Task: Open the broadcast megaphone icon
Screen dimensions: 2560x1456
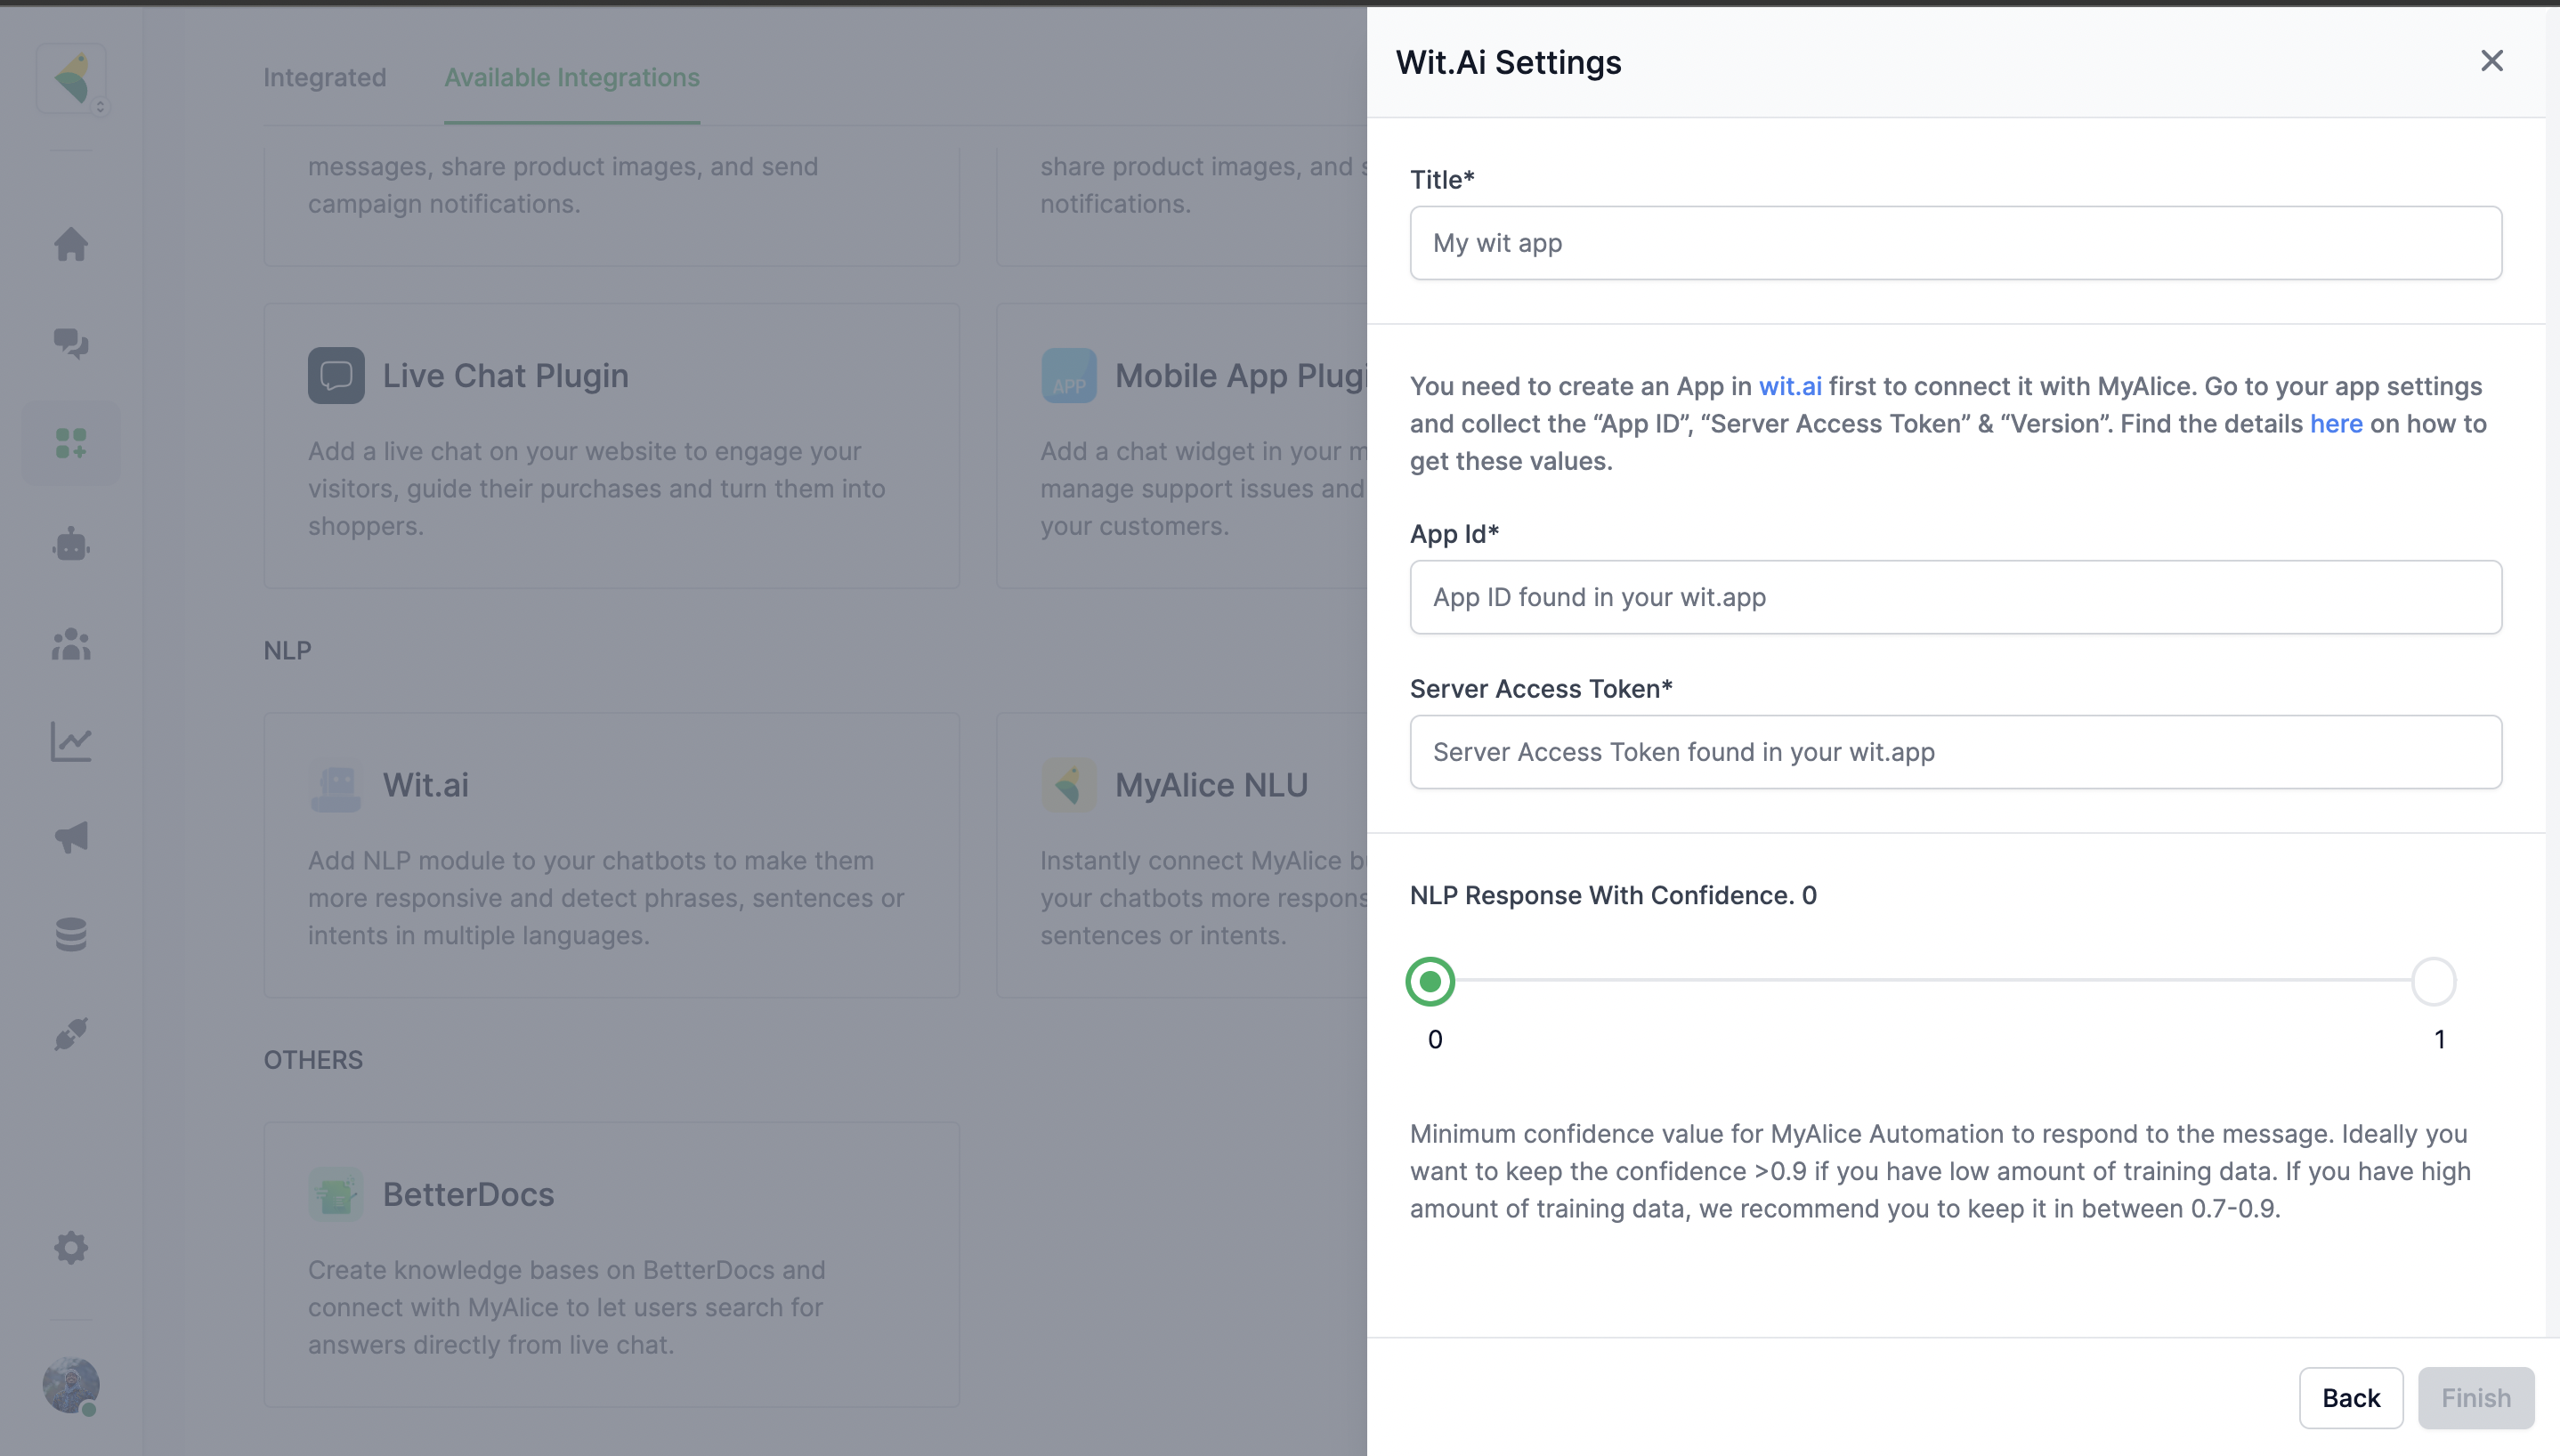Action: pos(71,838)
